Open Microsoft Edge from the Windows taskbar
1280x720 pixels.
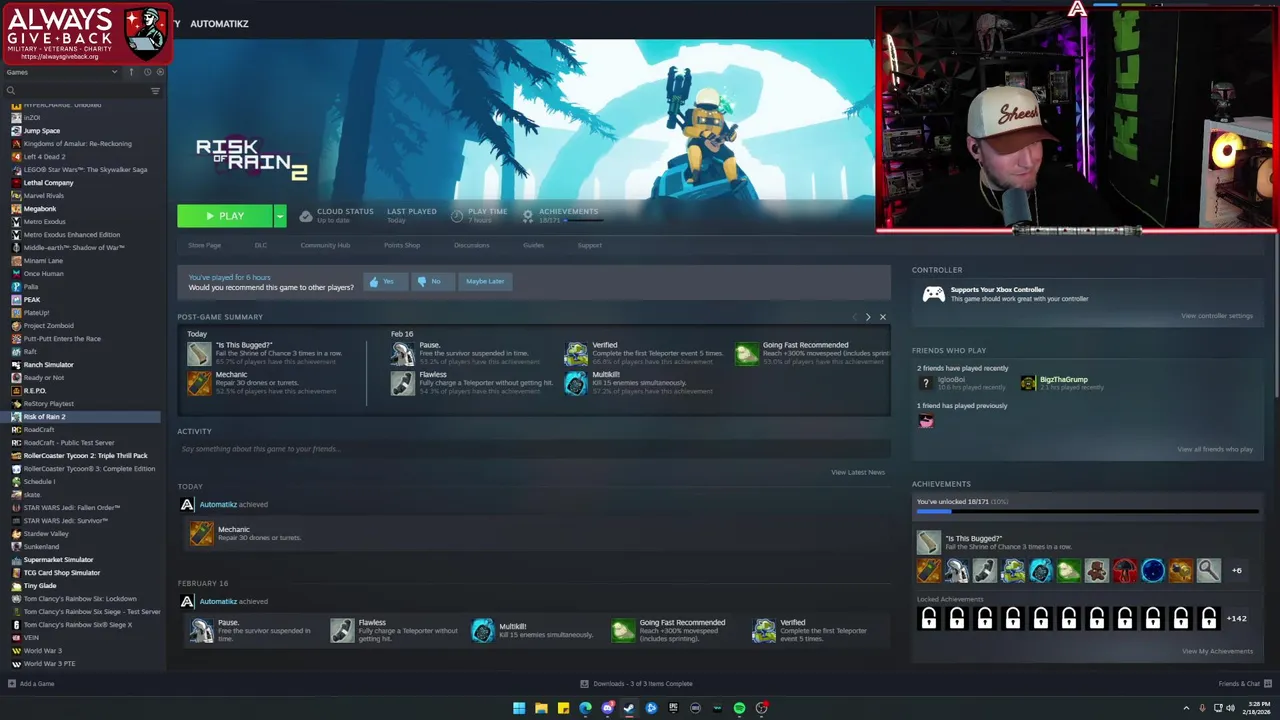(585, 708)
